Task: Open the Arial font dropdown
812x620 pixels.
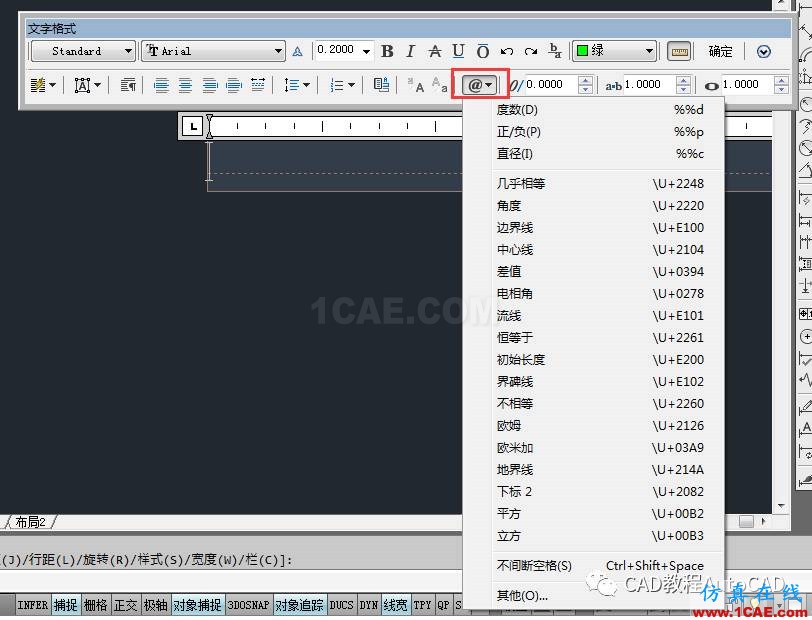Action: [x=213, y=51]
